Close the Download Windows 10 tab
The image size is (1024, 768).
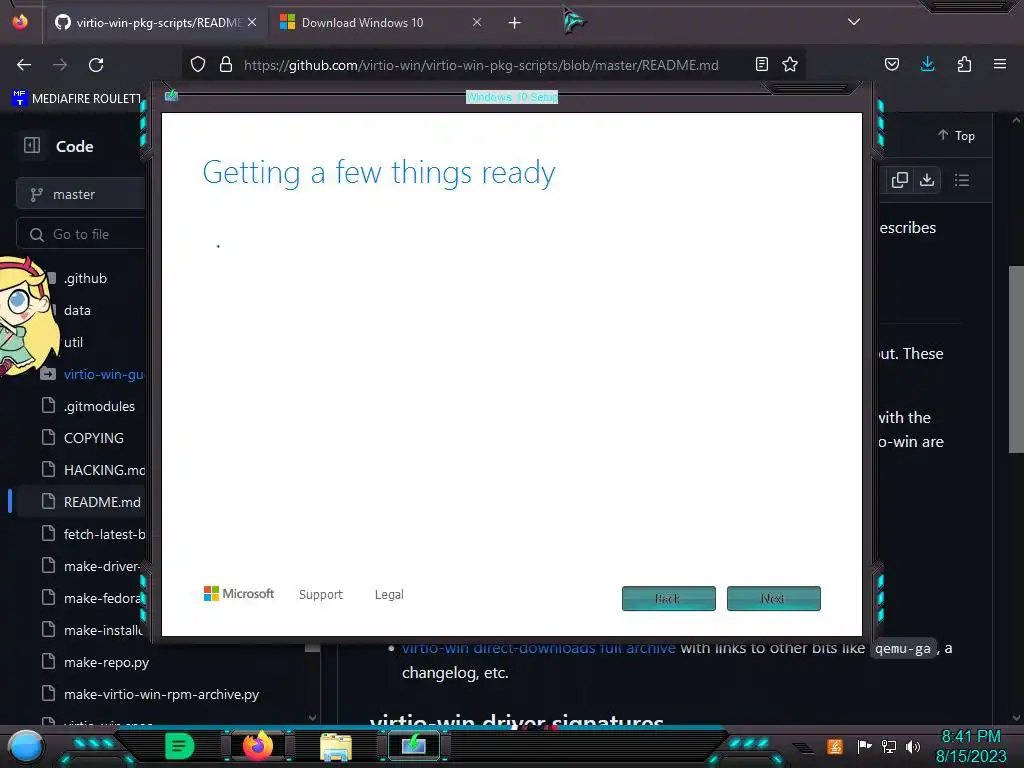[x=477, y=22]
